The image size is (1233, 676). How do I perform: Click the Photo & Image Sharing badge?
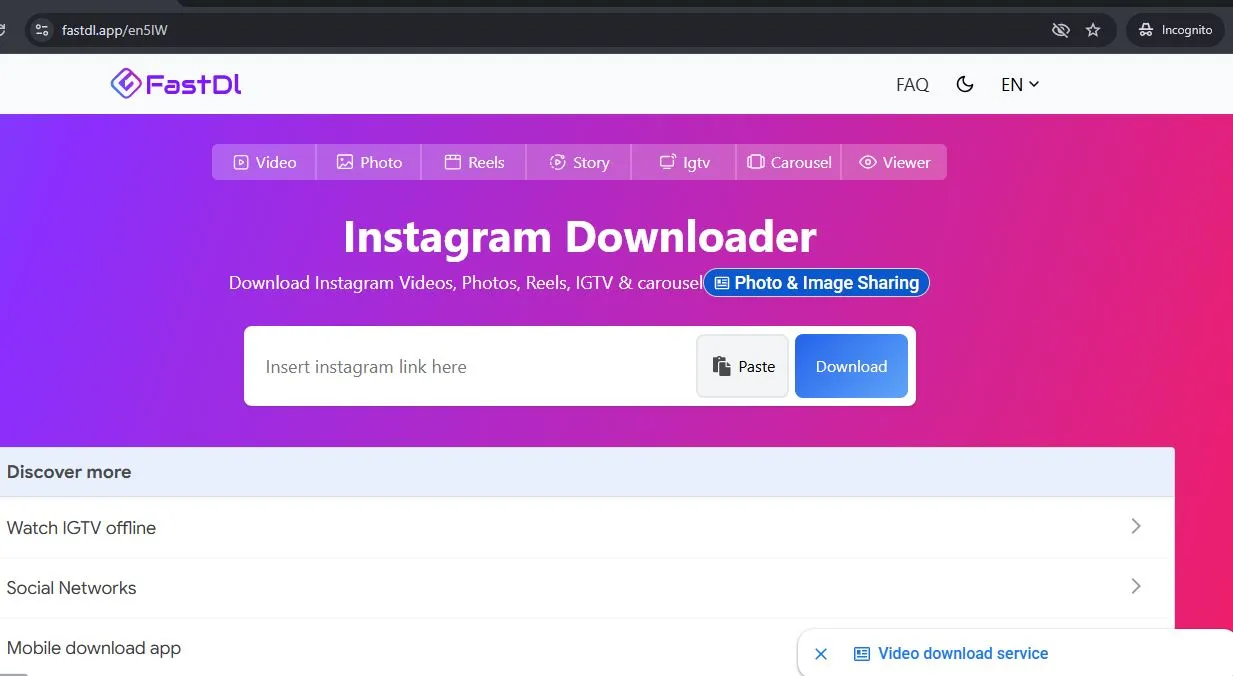pyautogui.click(x=817, y=283)
